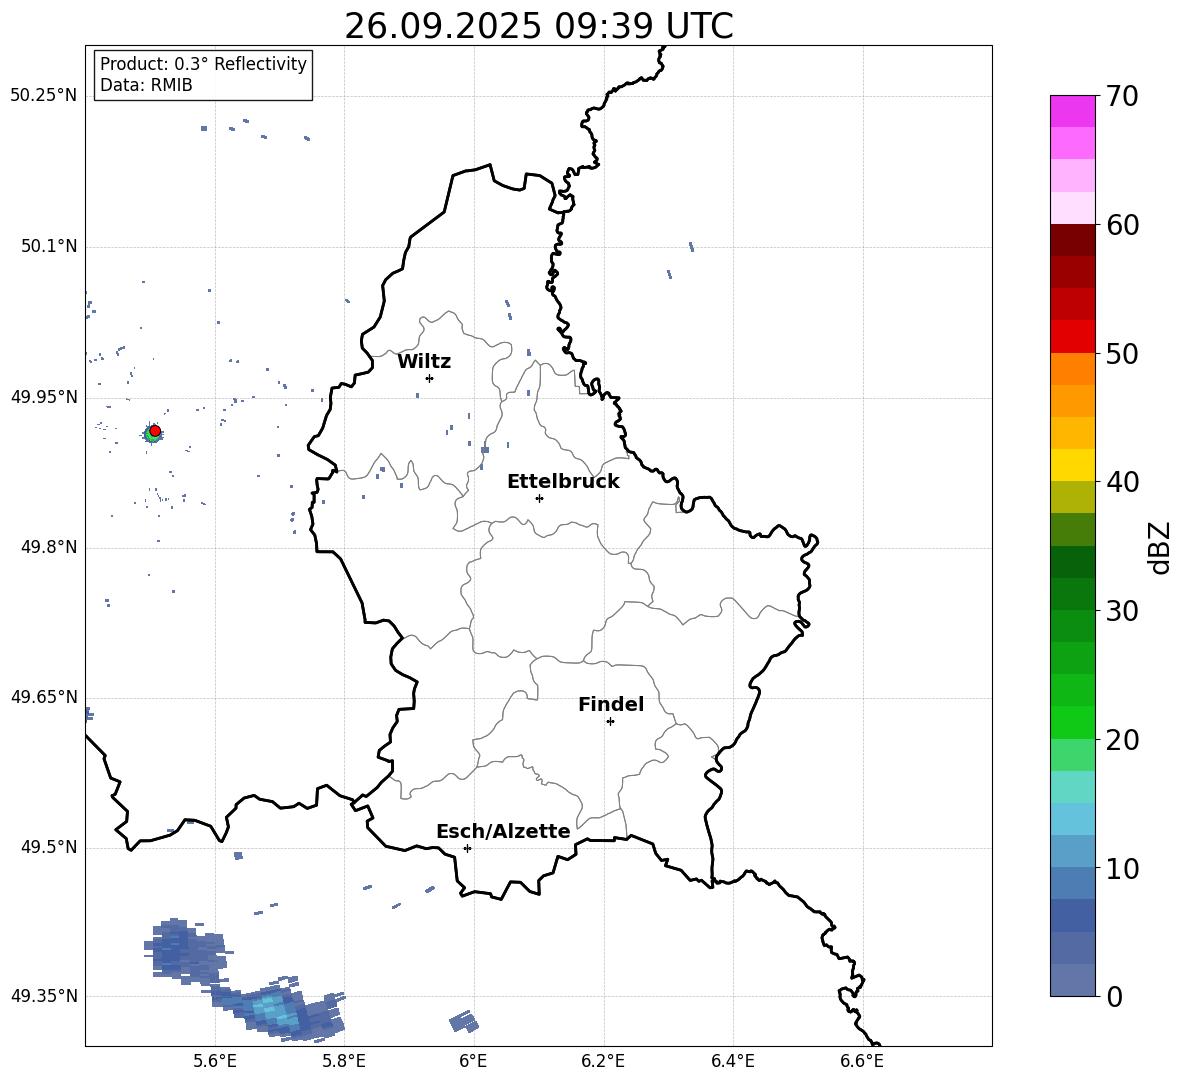Click the 50.25°N latitude label
This screenshot has height=1081, width=1184.
(44, 96)
